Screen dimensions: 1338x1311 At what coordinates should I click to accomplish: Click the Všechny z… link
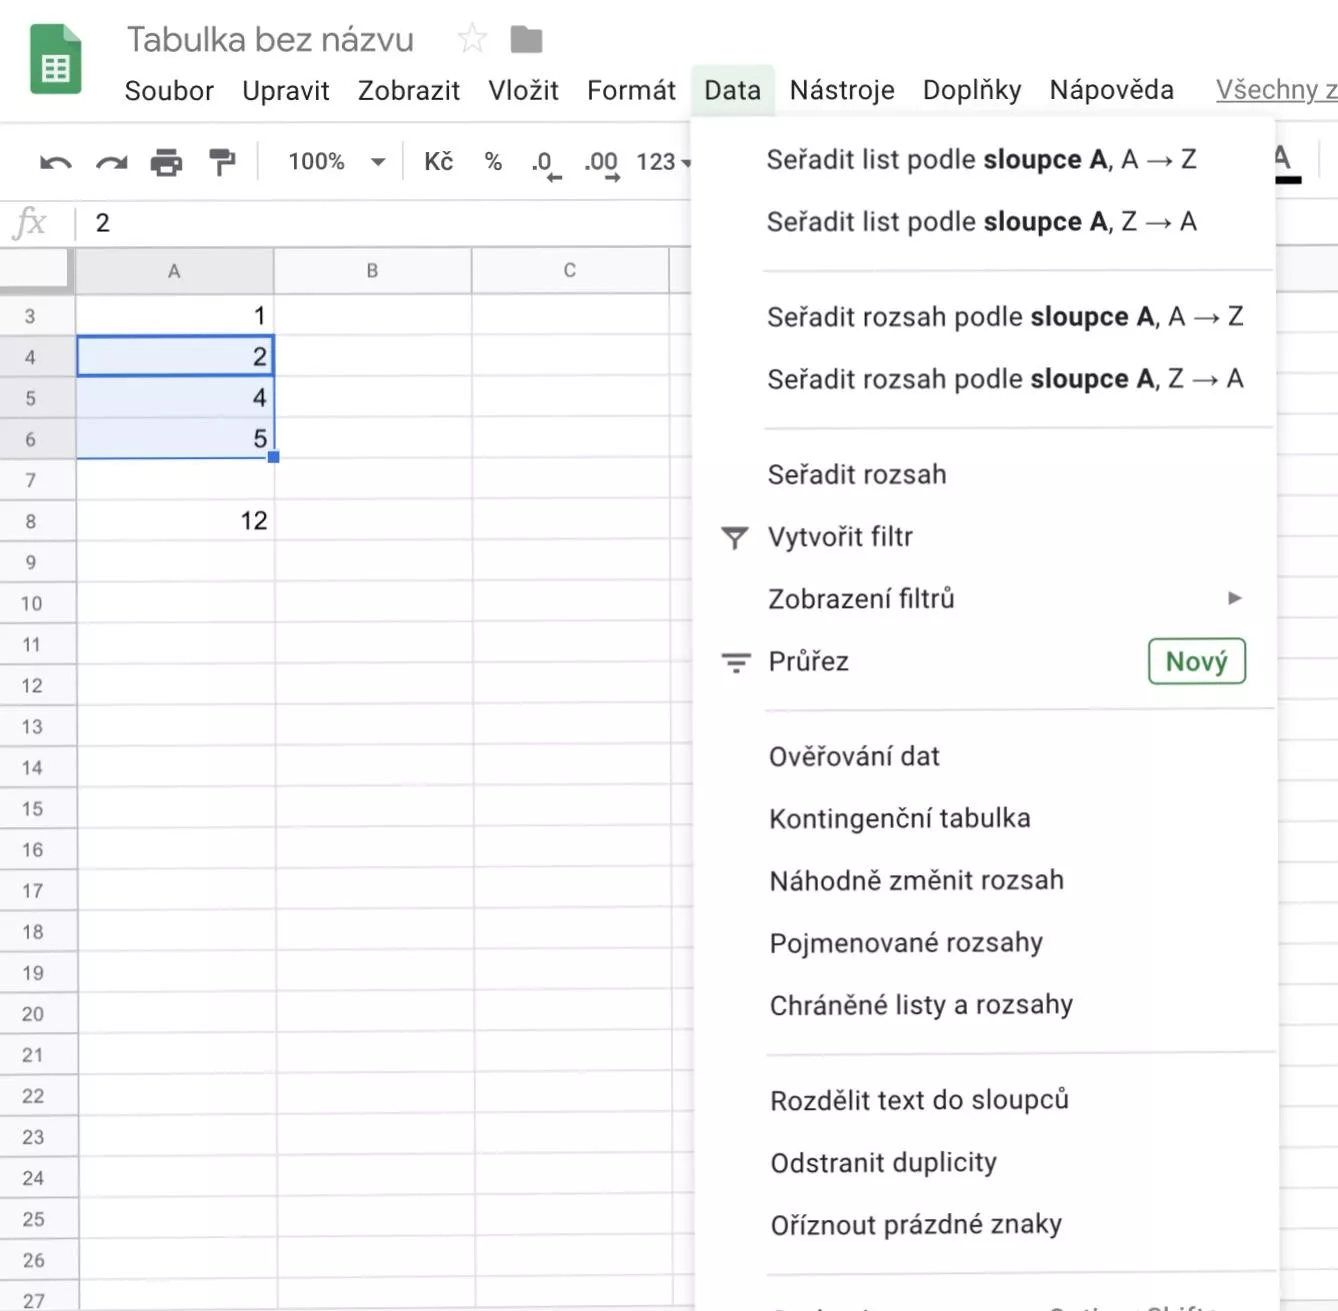[1277, 91]
